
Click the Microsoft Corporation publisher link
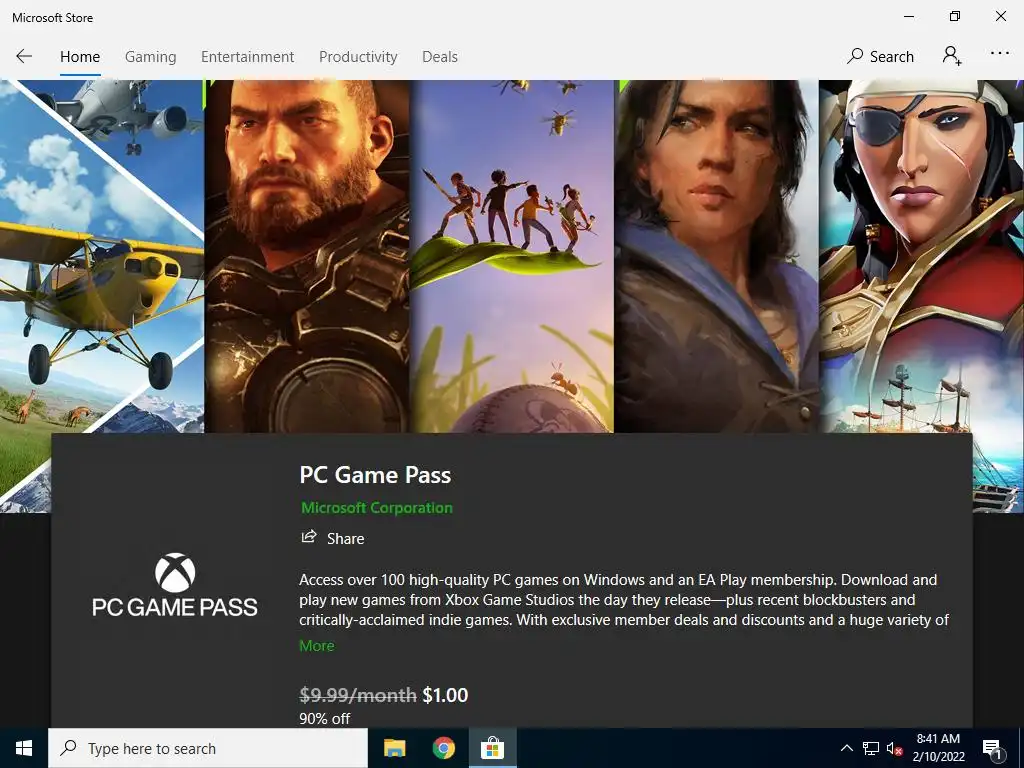point(377,507)
